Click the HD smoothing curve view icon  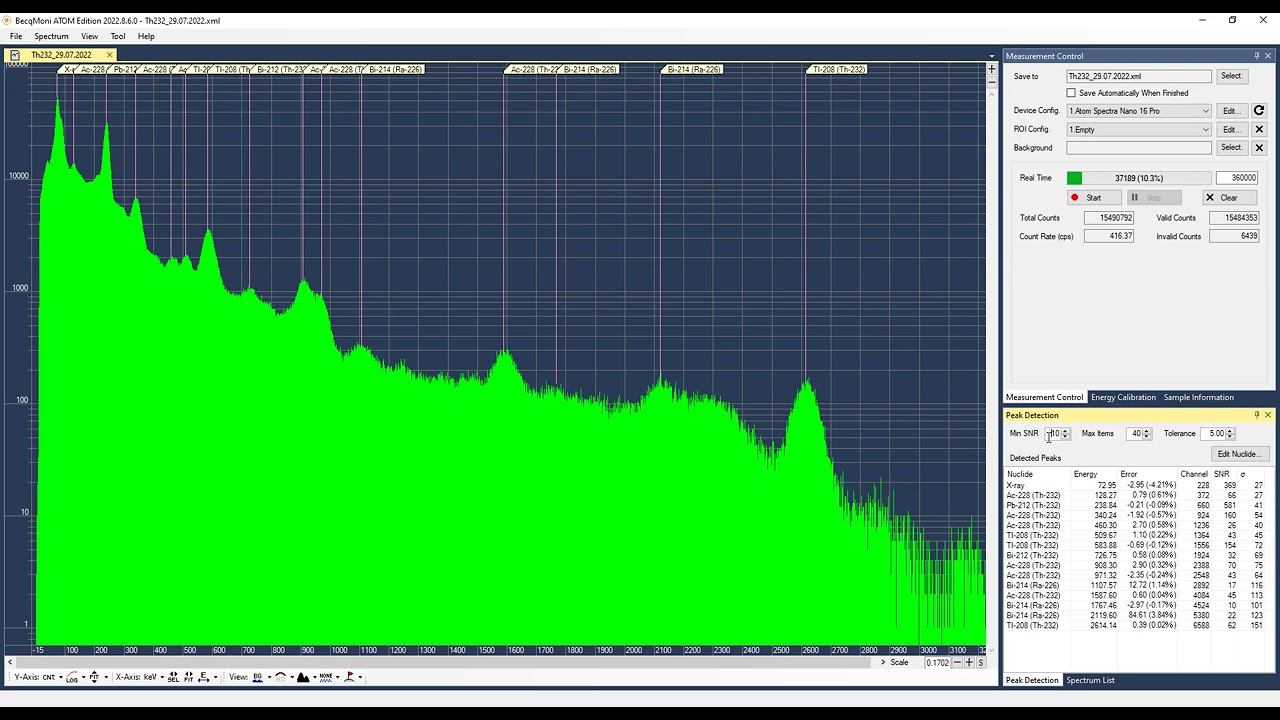pyautogui.click(x=280, y=677)
